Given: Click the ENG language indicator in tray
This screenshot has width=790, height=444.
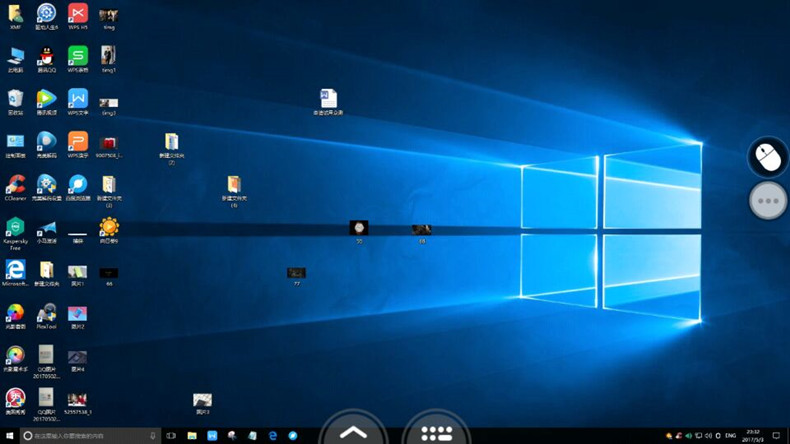Looking at the screenshot, I should pyautogui.click(x=730, y=436).
